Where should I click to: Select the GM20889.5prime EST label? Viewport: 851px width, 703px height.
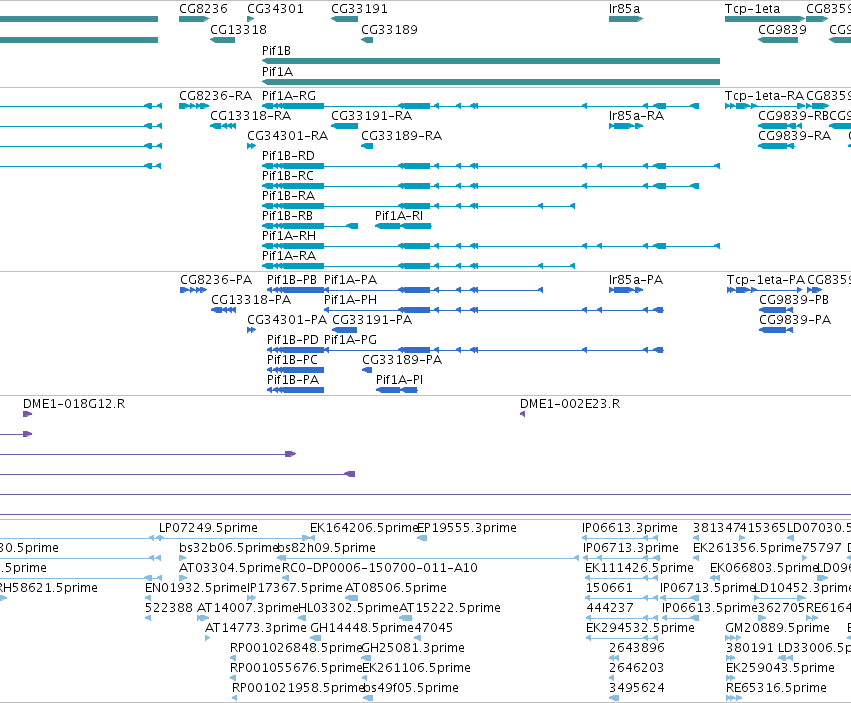coord(777,628)
